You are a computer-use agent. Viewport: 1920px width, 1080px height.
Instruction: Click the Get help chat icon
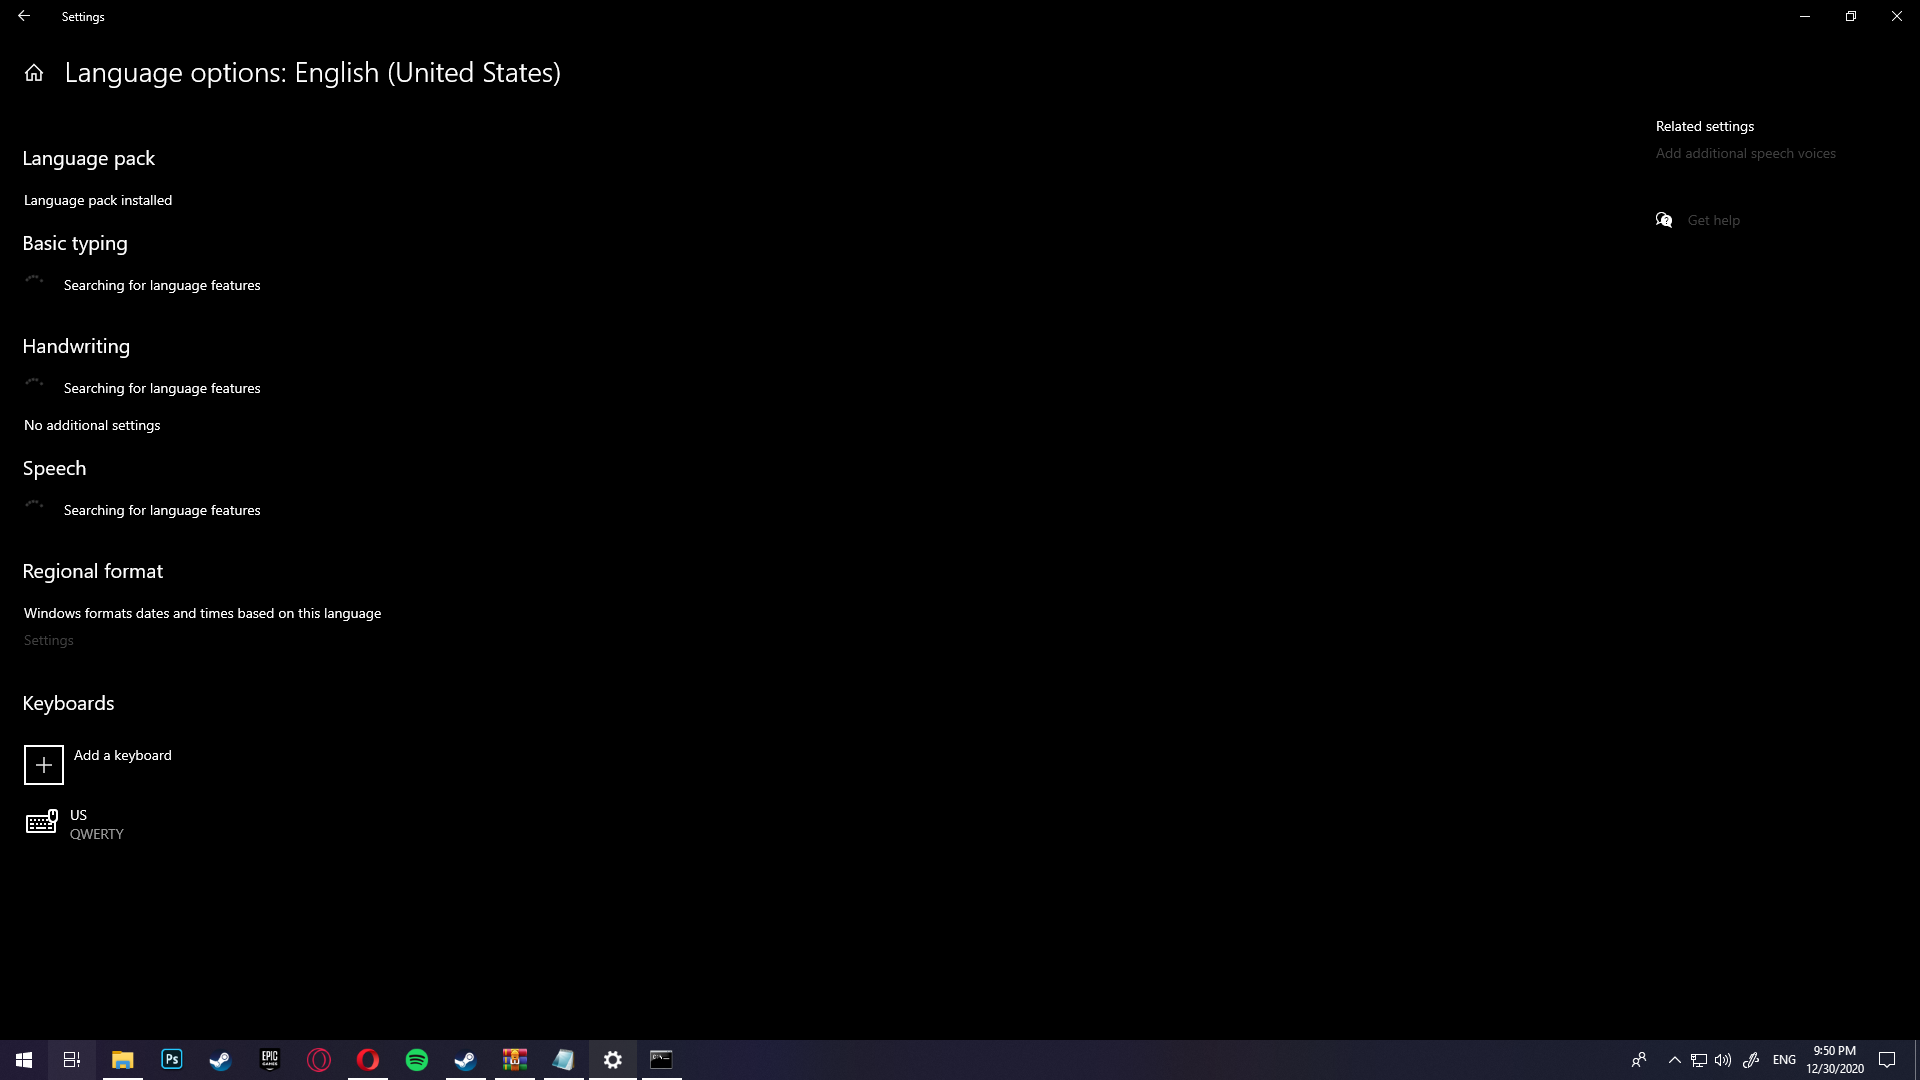1664,220
